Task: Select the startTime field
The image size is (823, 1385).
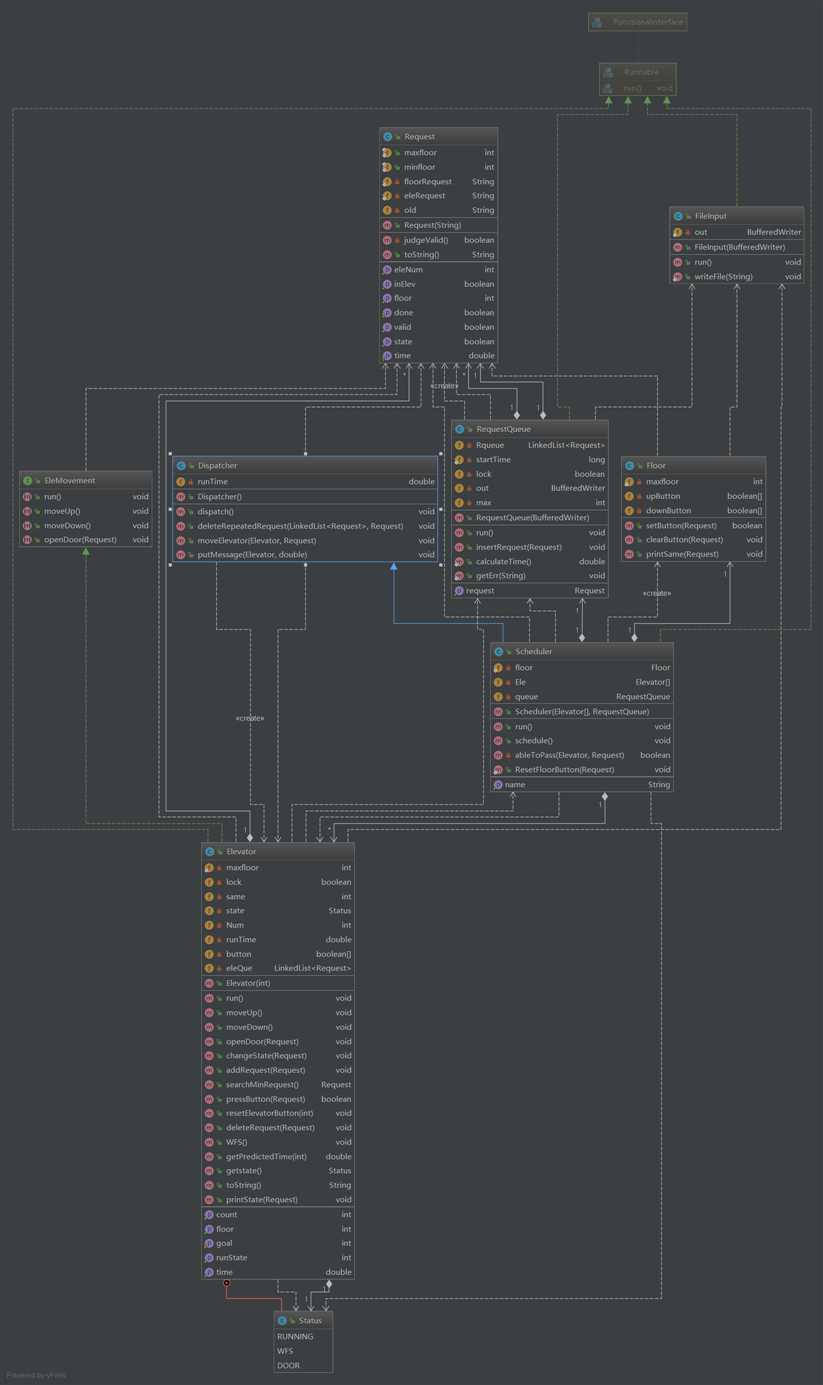Action: (530, 460)
